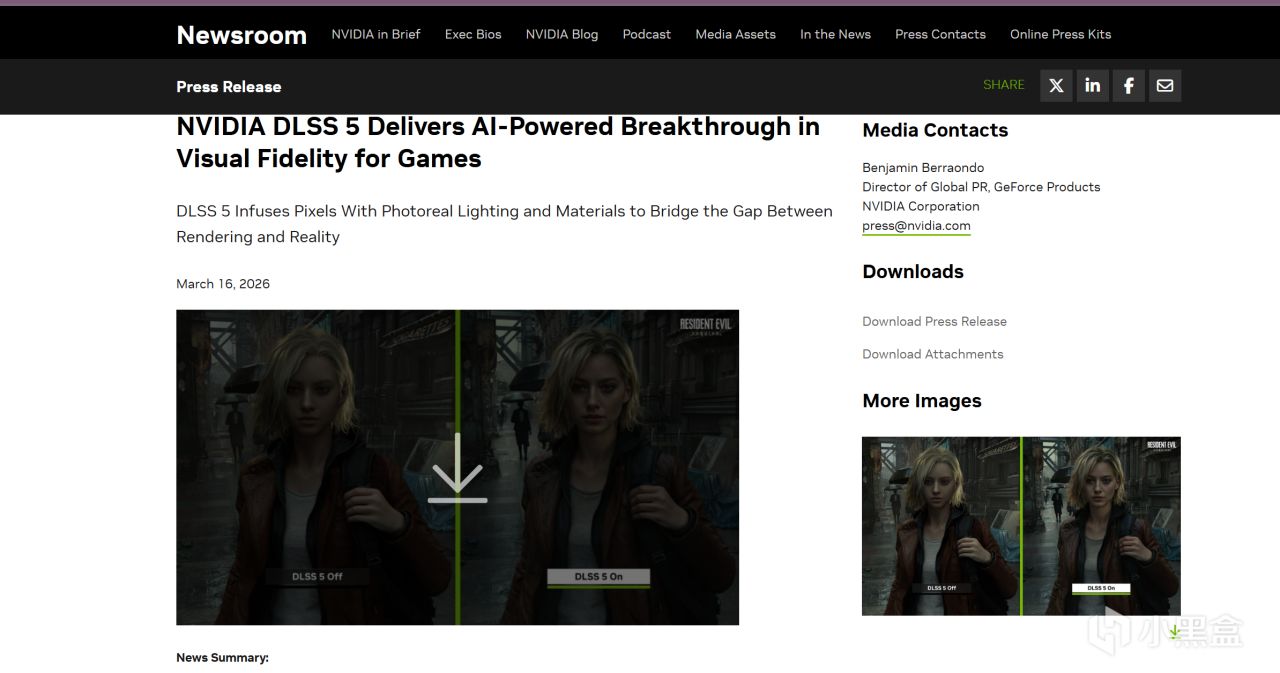Viewport: 1280px width, 673px height.
Task: Select the Podcast menu item
Action: tap(647, 34)
